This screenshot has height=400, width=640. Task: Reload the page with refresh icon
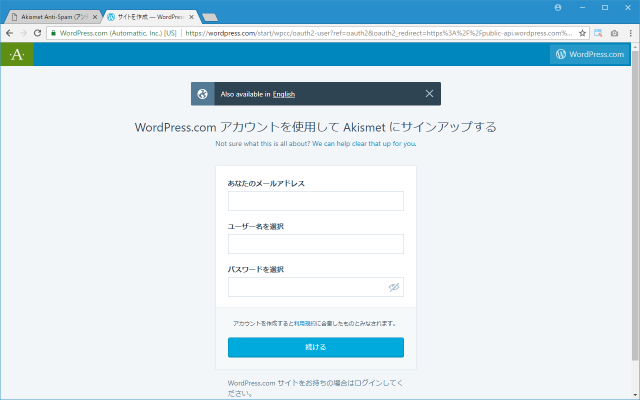pos(38,33)
